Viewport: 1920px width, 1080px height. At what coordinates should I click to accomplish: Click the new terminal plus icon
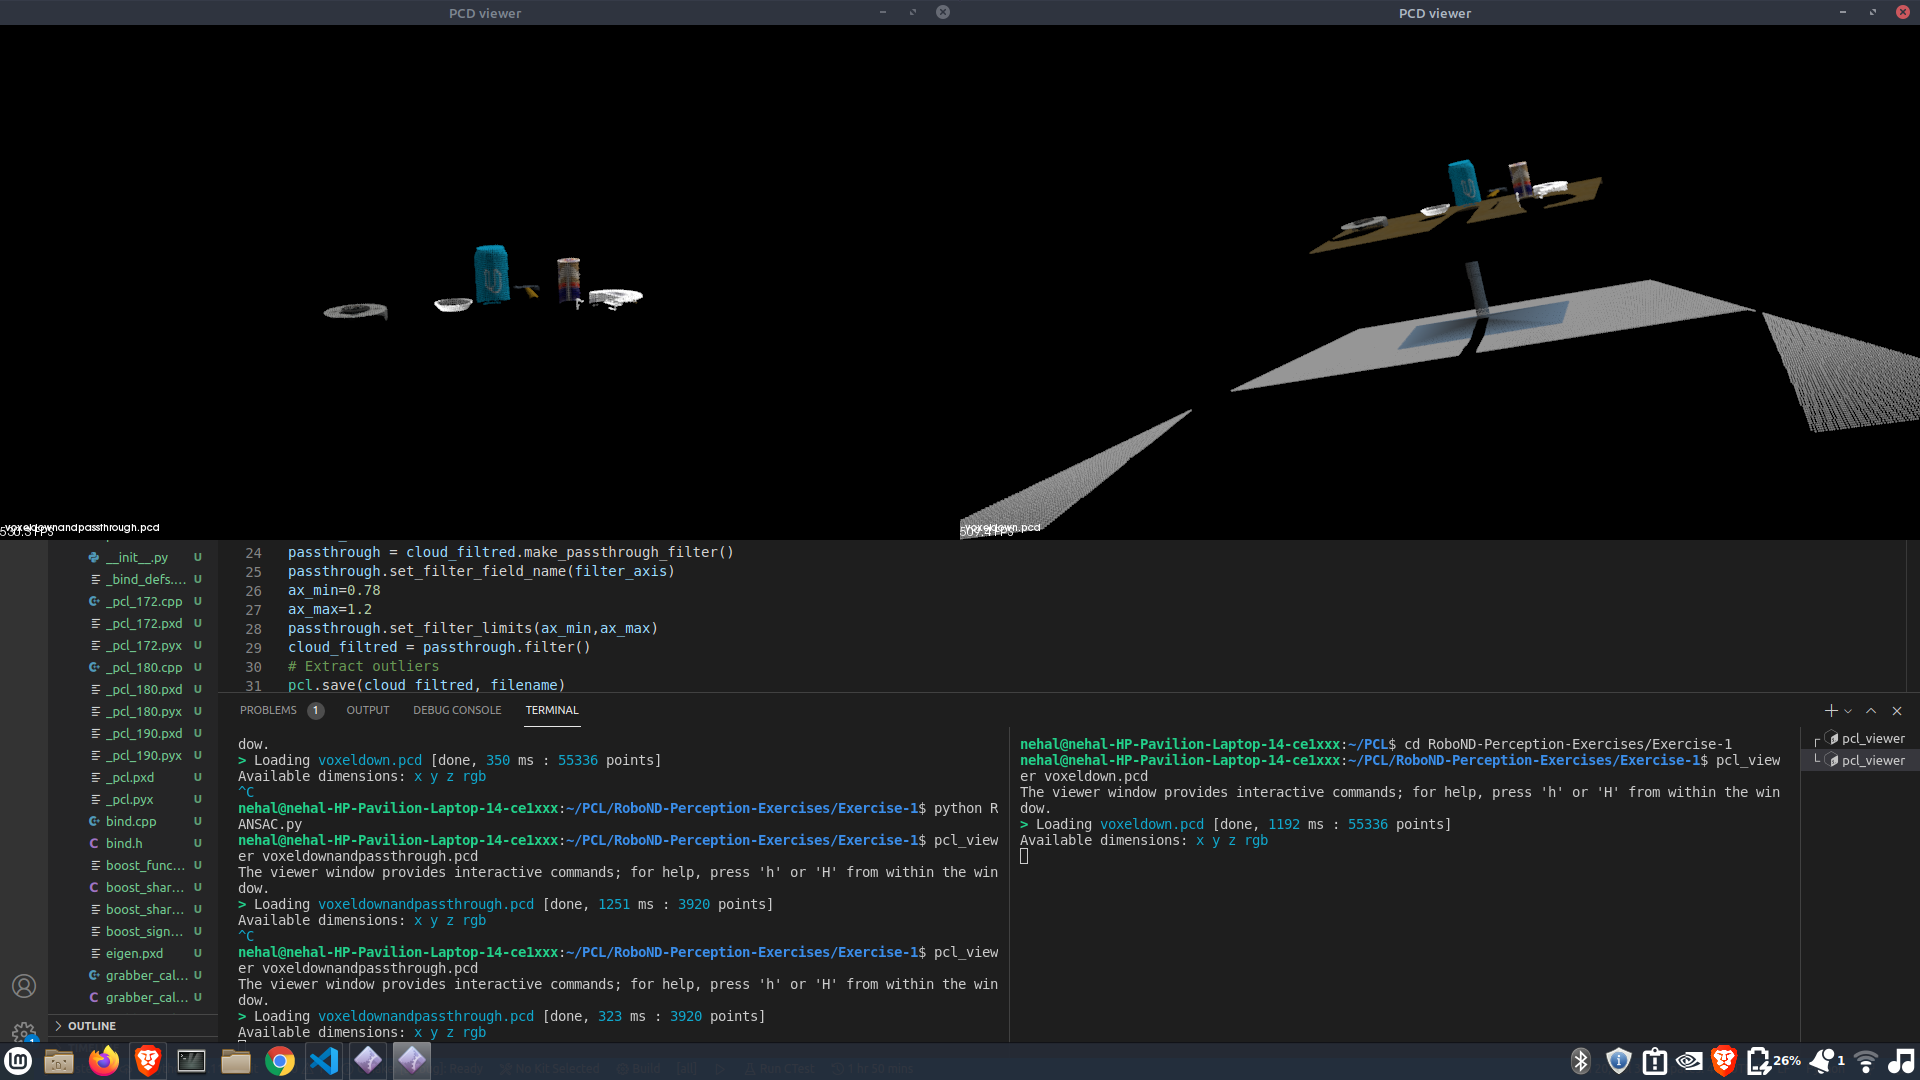click(1830, 711)
